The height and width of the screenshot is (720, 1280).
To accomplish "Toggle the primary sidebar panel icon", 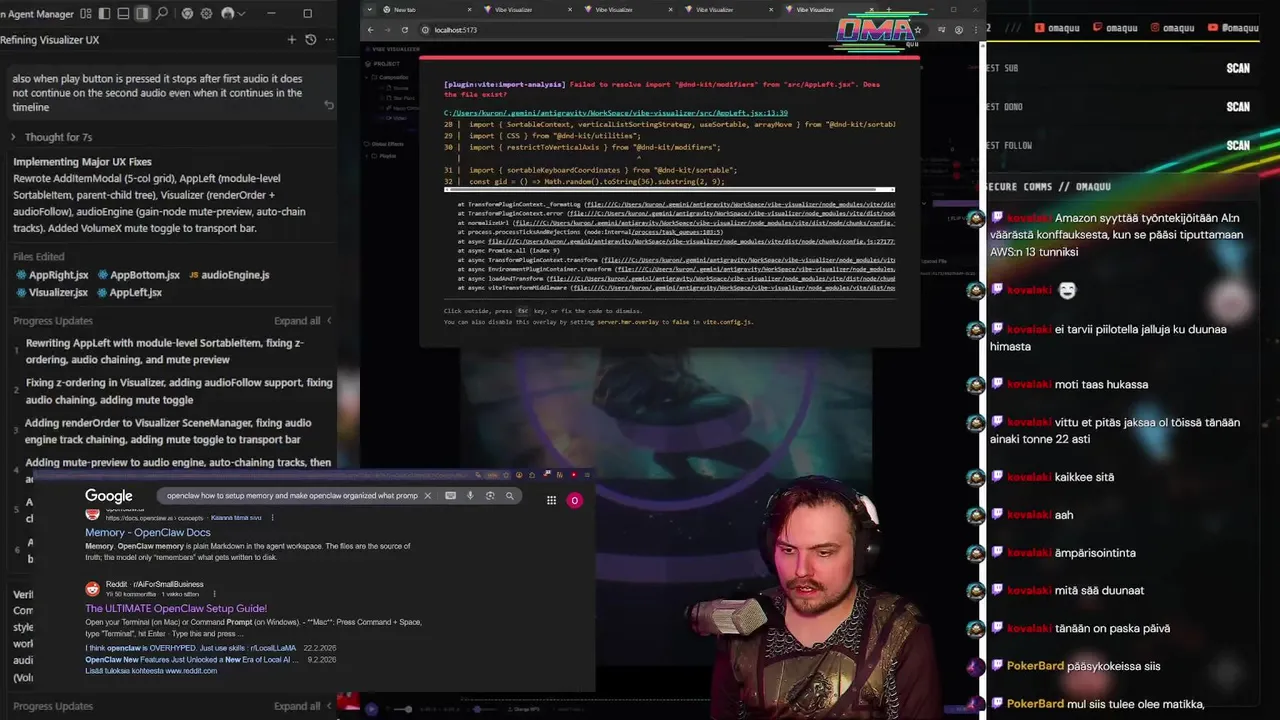I will coord(104,13).
